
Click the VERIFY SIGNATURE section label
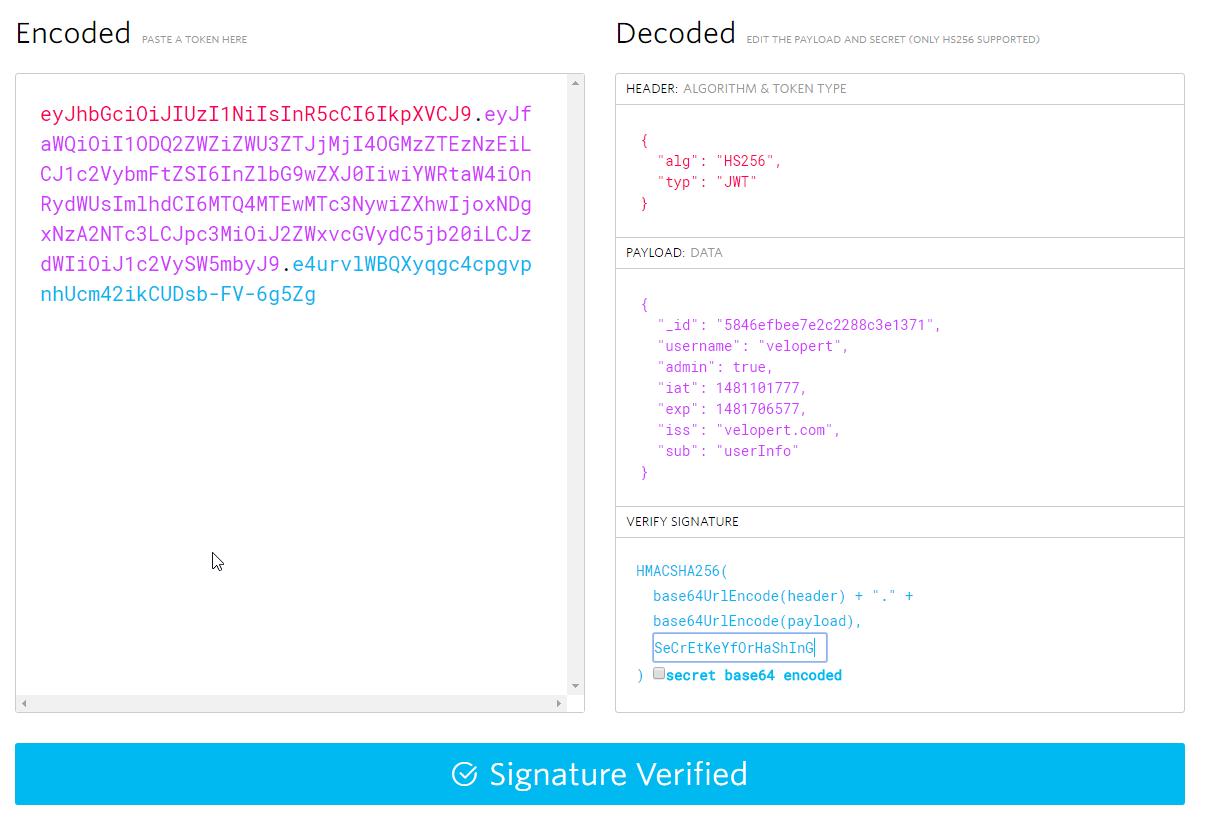682,522
